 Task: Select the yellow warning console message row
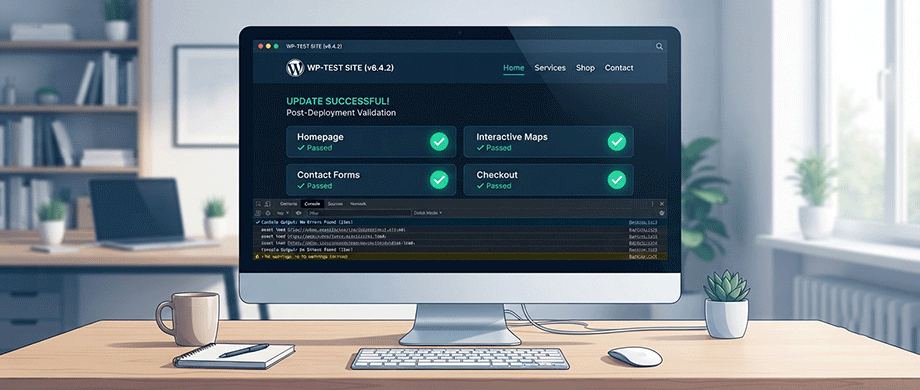460,257
